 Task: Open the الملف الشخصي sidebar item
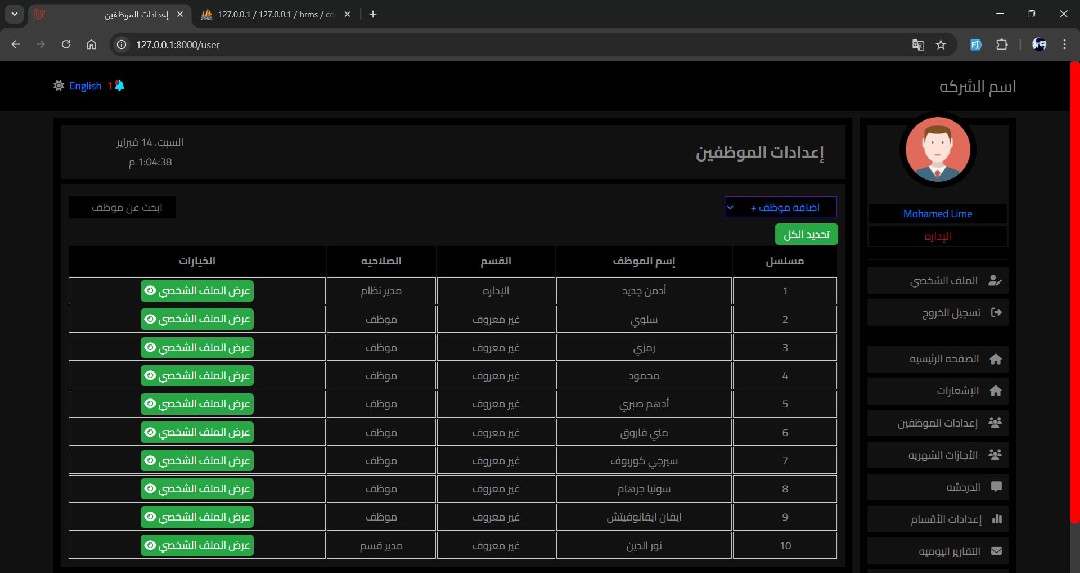pos(937,280)
